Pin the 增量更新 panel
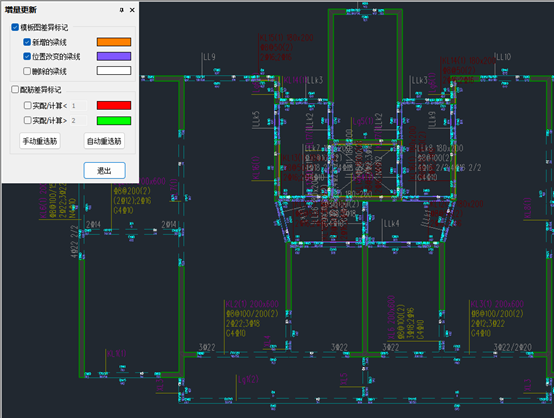This screenshot has width=554, height=418. [x=122, y=10]
